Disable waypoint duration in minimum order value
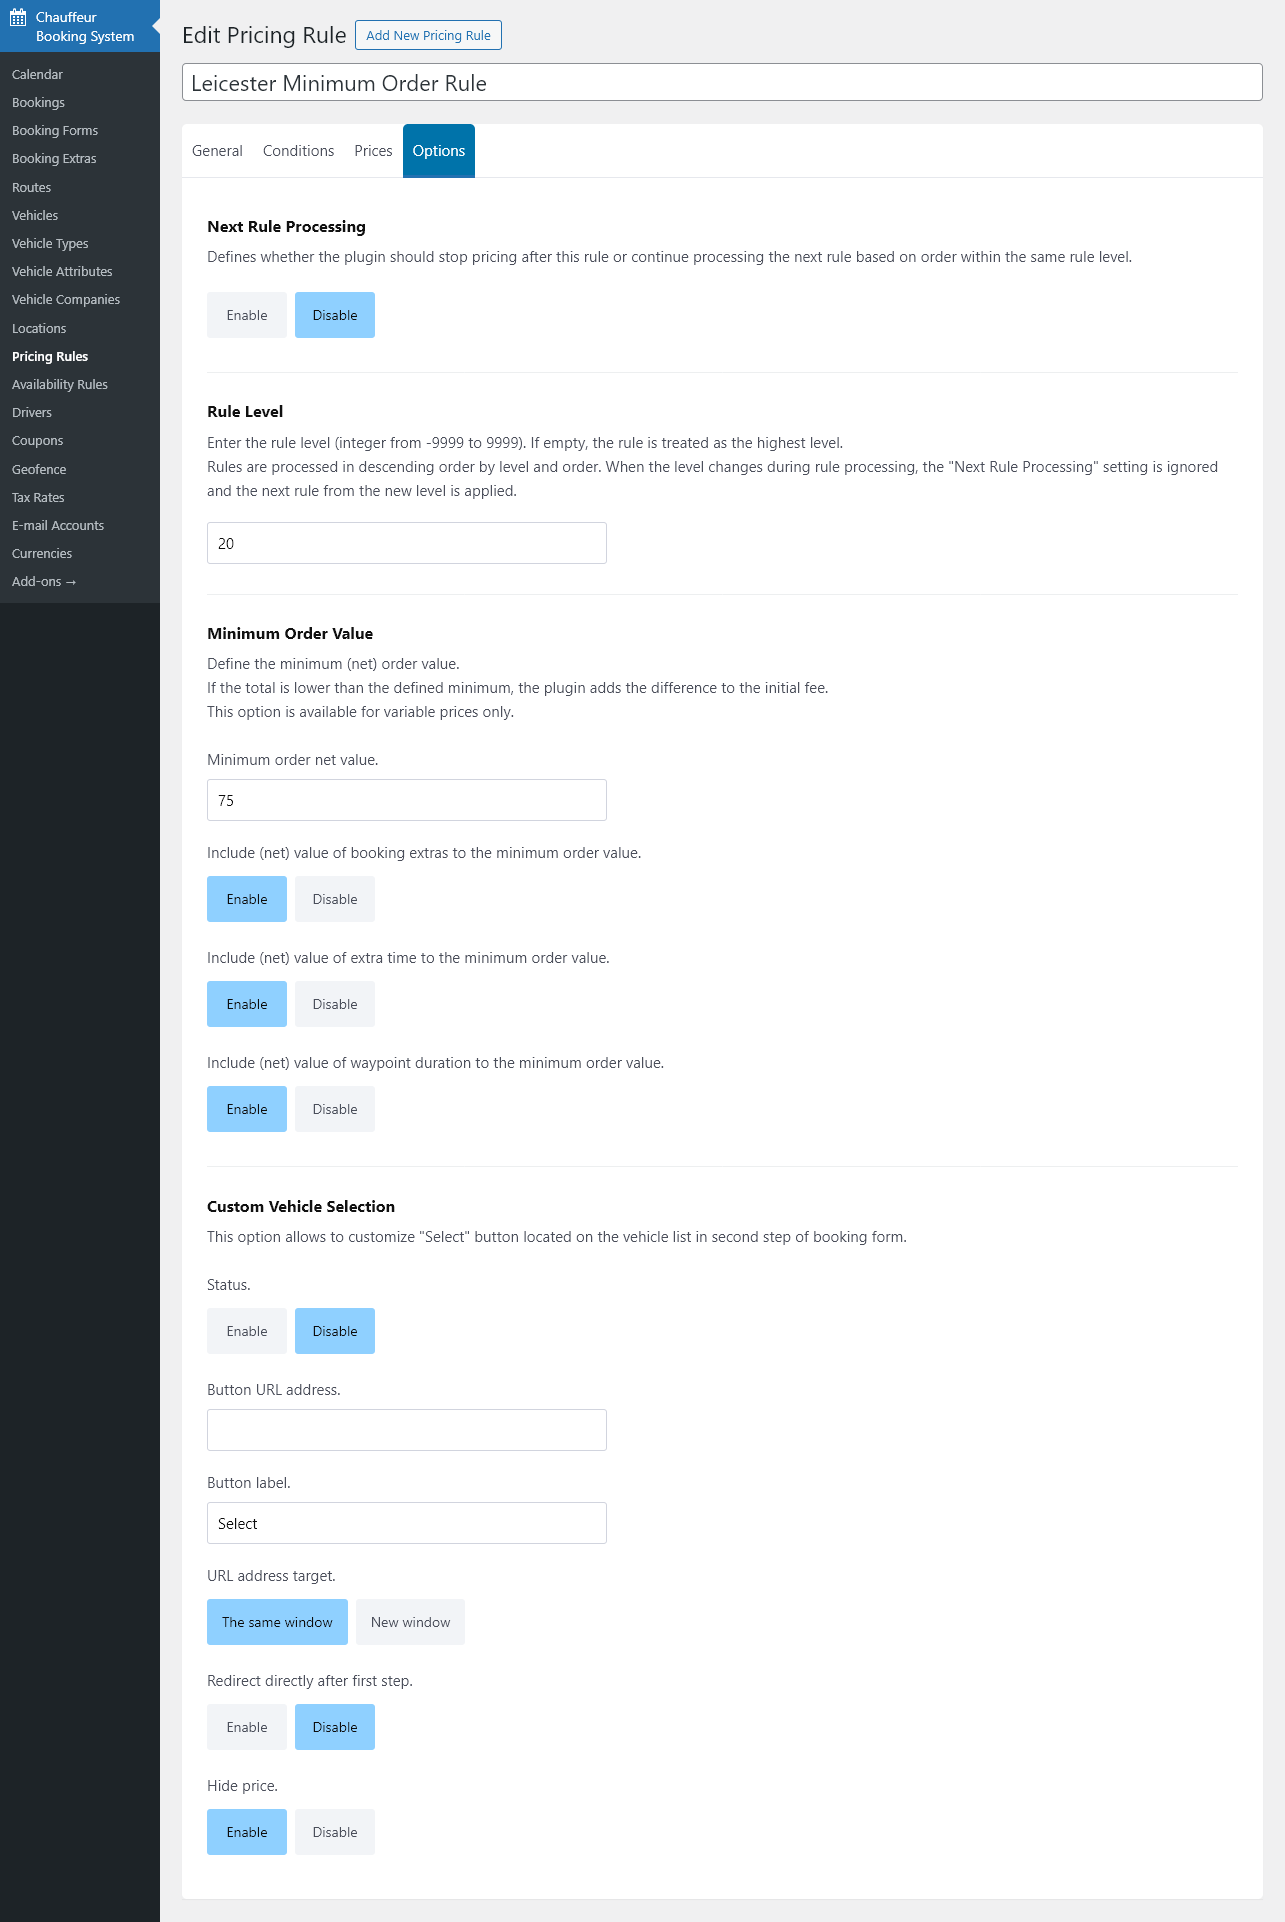1285x1922 pixels. tap(334, 1109)
